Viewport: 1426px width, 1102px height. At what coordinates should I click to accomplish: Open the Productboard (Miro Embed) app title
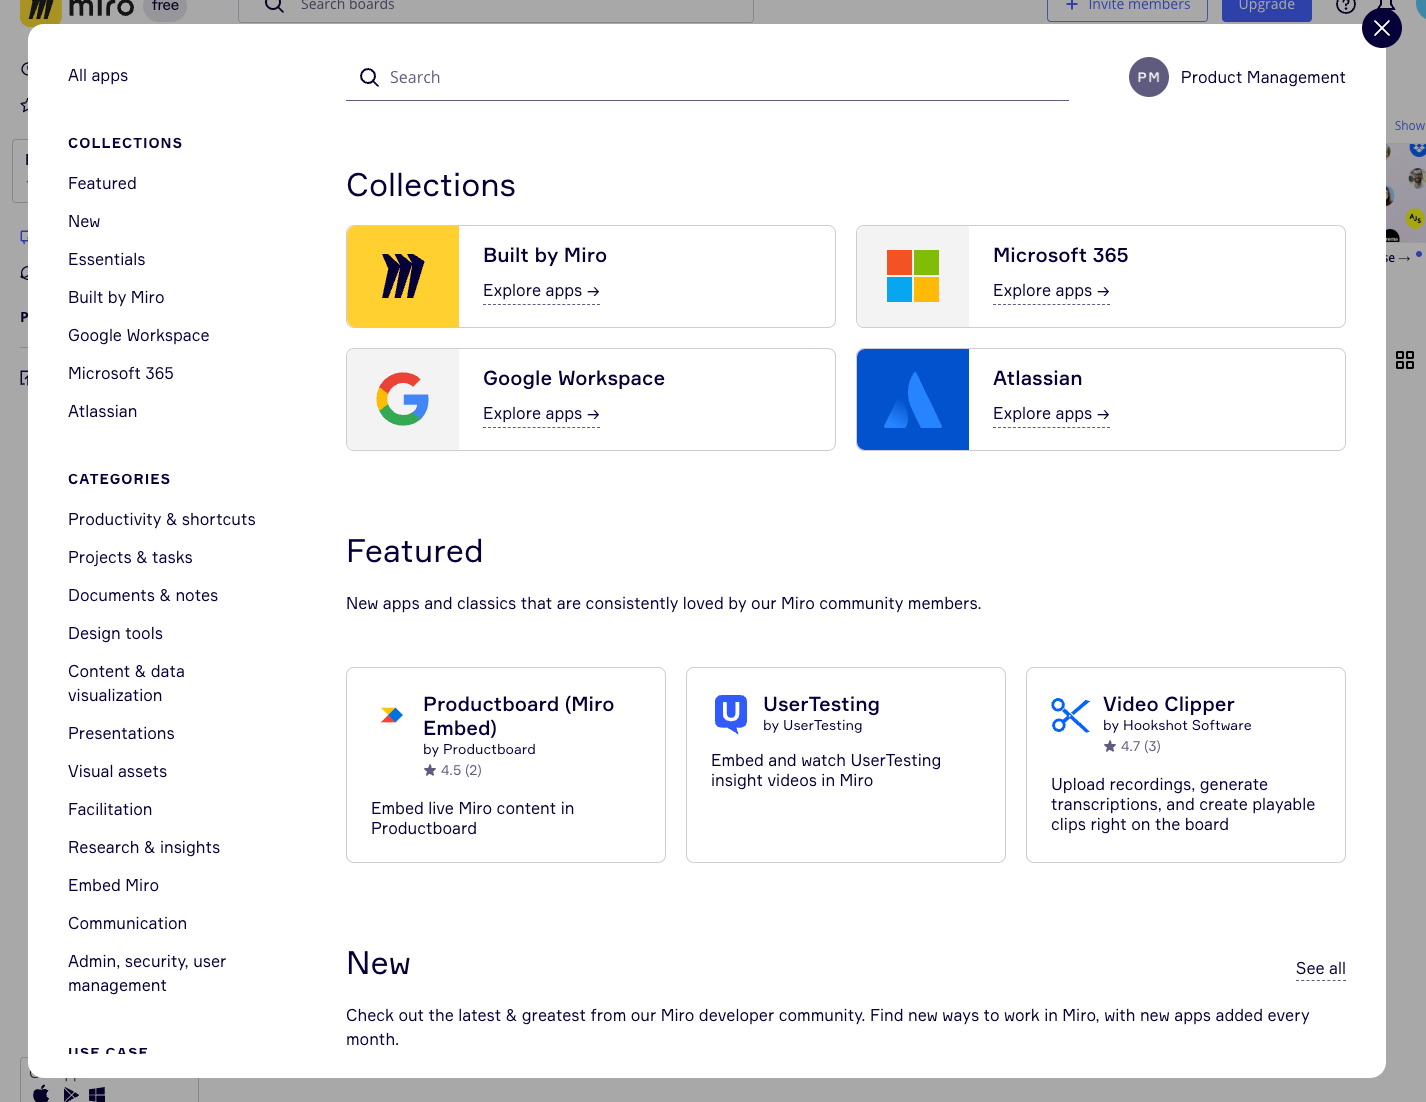[x=518, y=716]
